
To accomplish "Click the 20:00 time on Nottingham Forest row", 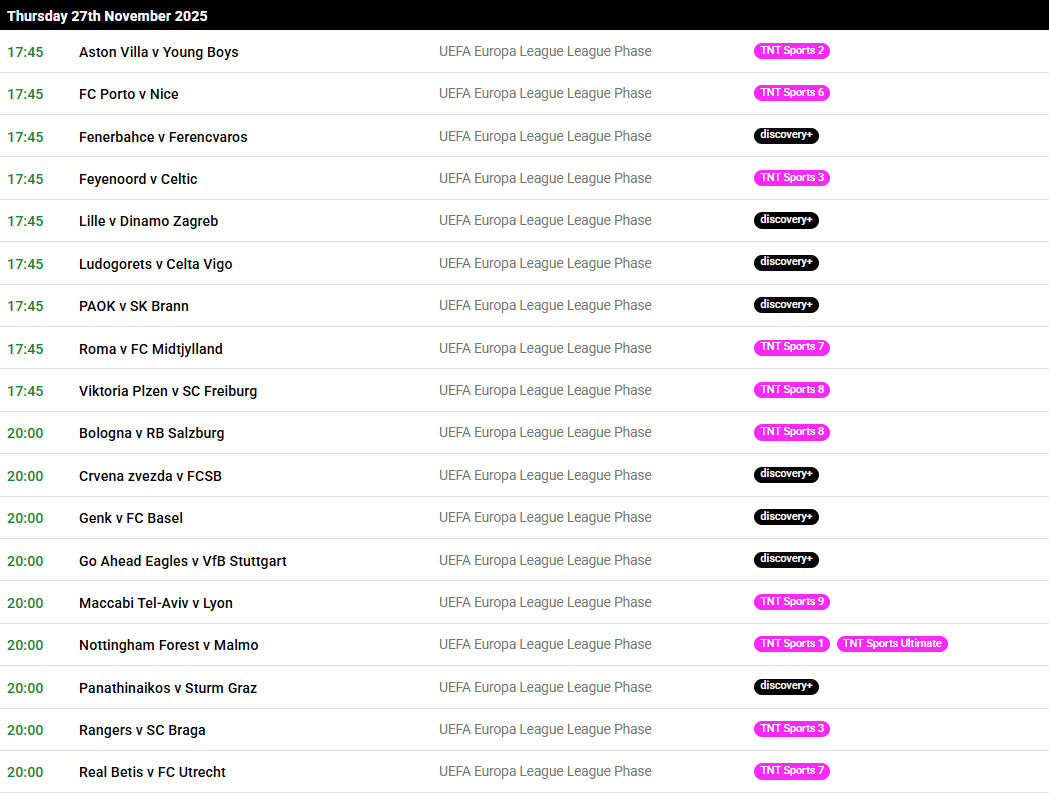I will (25, 646).
